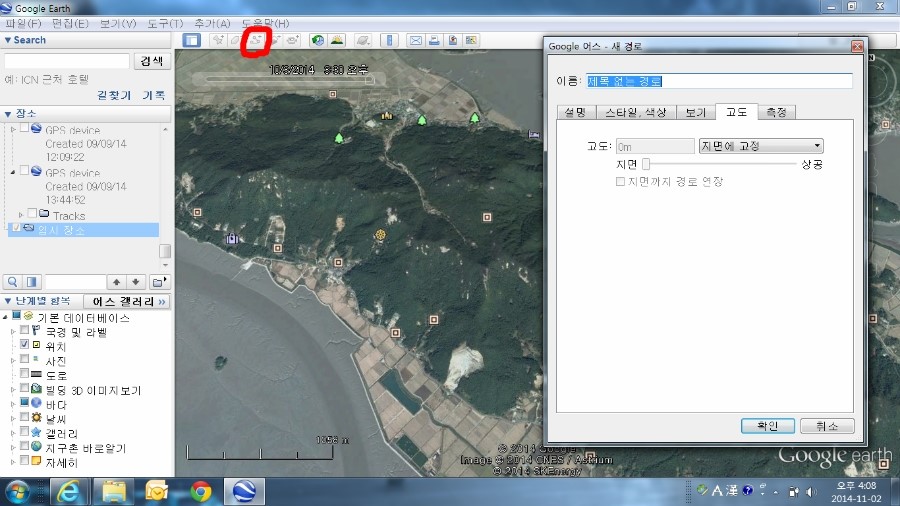
Task: Click 취소 to cancel the dialog
Action: (827, 426)
